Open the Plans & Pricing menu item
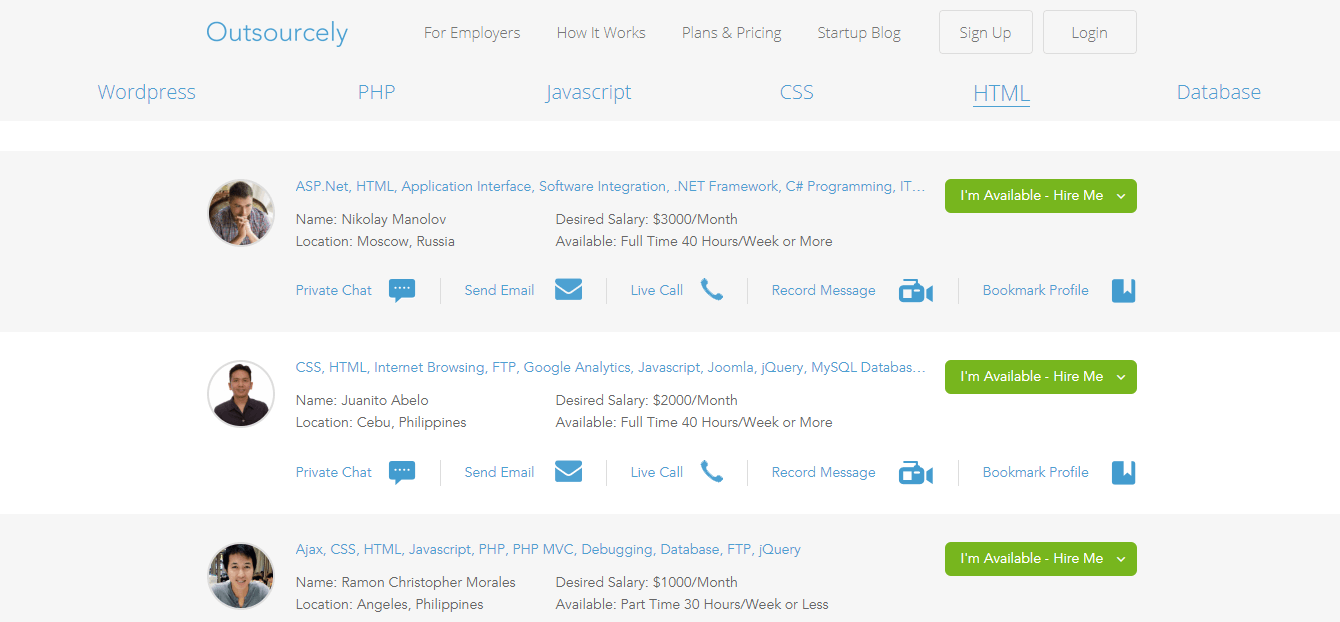The height and width of the screenshot is (622, 1340). [731, 32]
